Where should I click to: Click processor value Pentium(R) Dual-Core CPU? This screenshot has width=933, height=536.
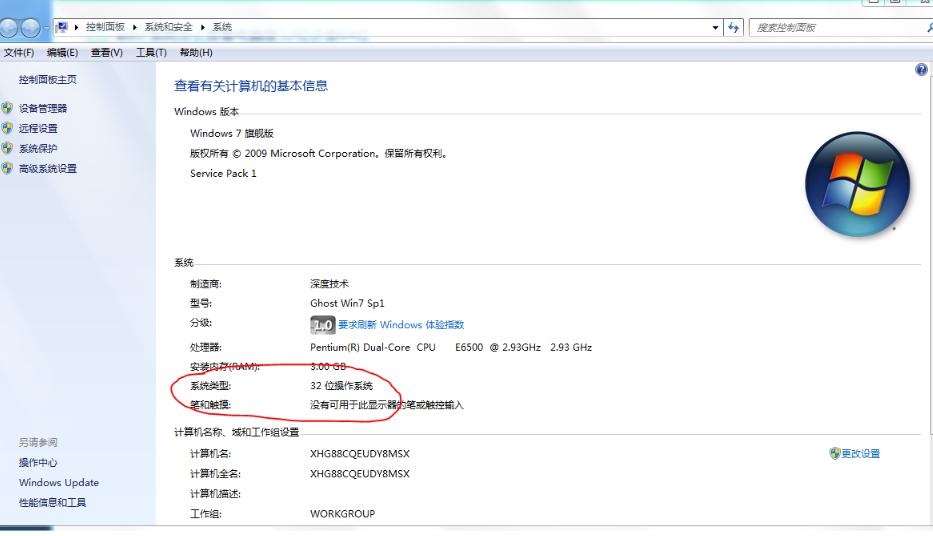point(373,347)
